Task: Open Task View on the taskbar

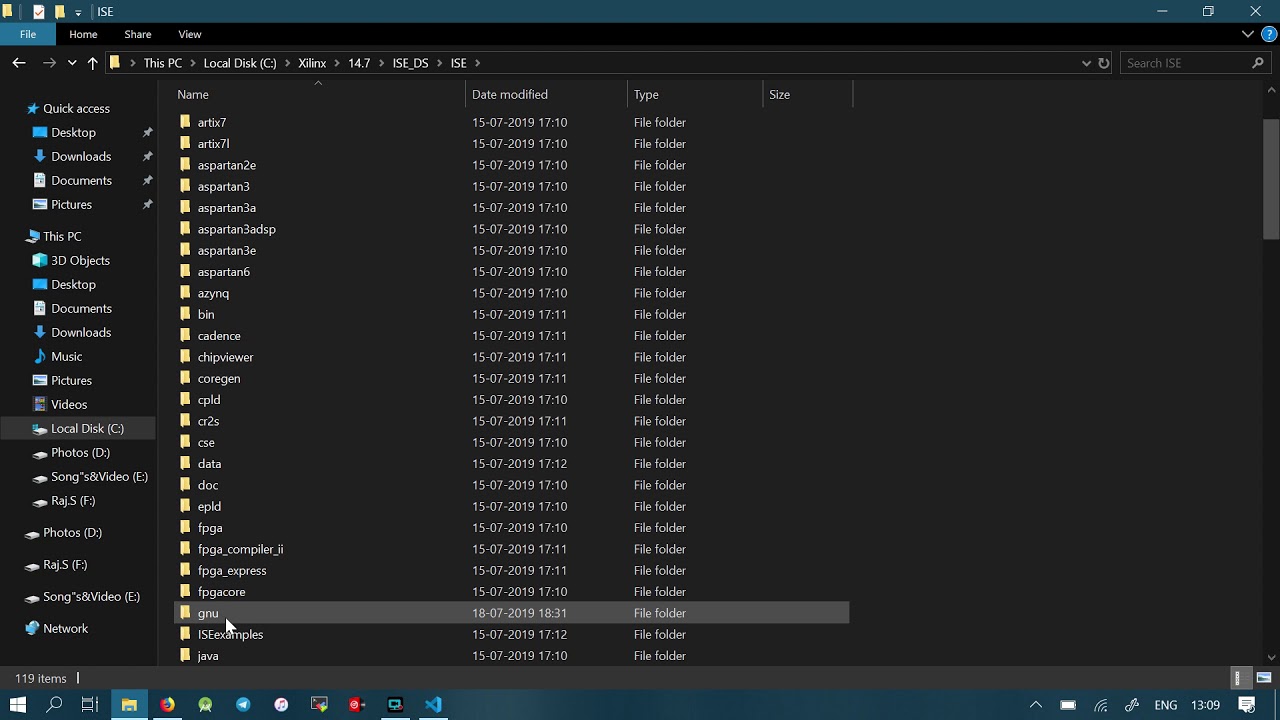Action: coord(90,705)
